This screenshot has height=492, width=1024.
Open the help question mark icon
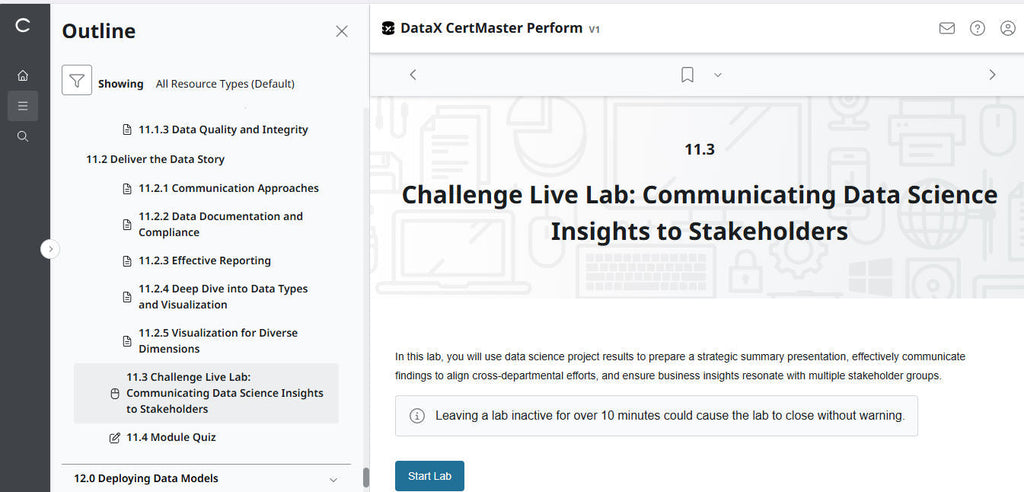coord(977,28)
